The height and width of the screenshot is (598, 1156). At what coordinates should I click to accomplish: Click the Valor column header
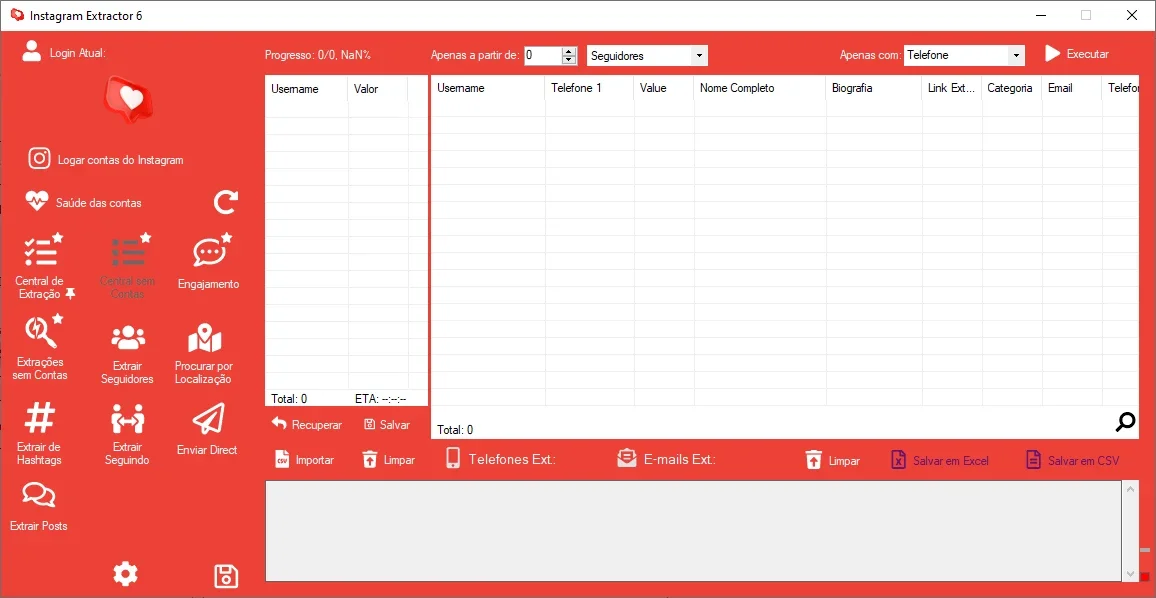[377, 88]
